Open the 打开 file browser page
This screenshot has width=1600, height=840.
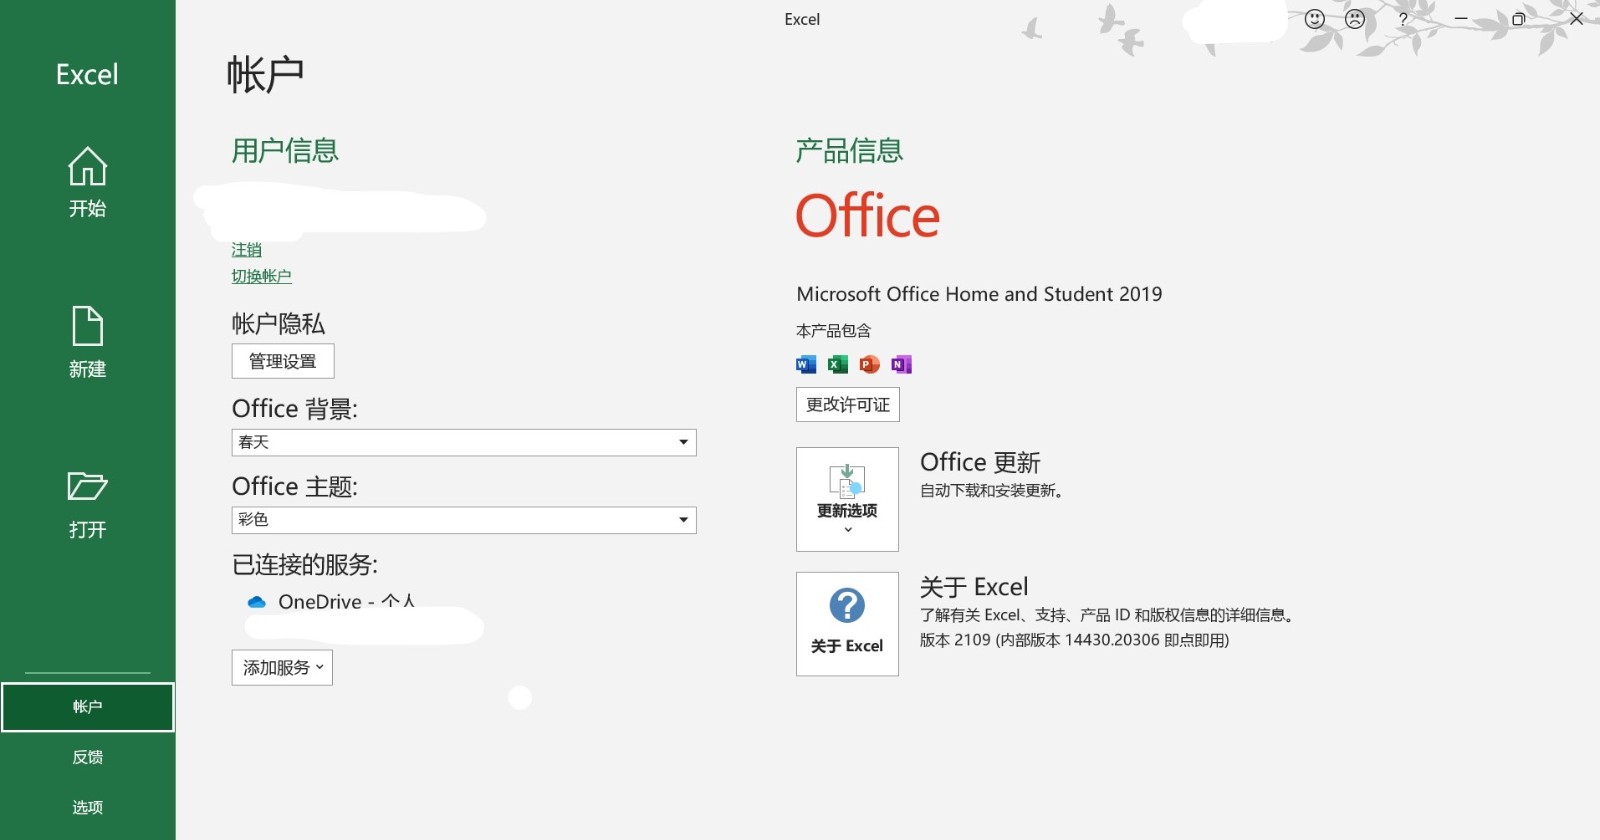87,504
